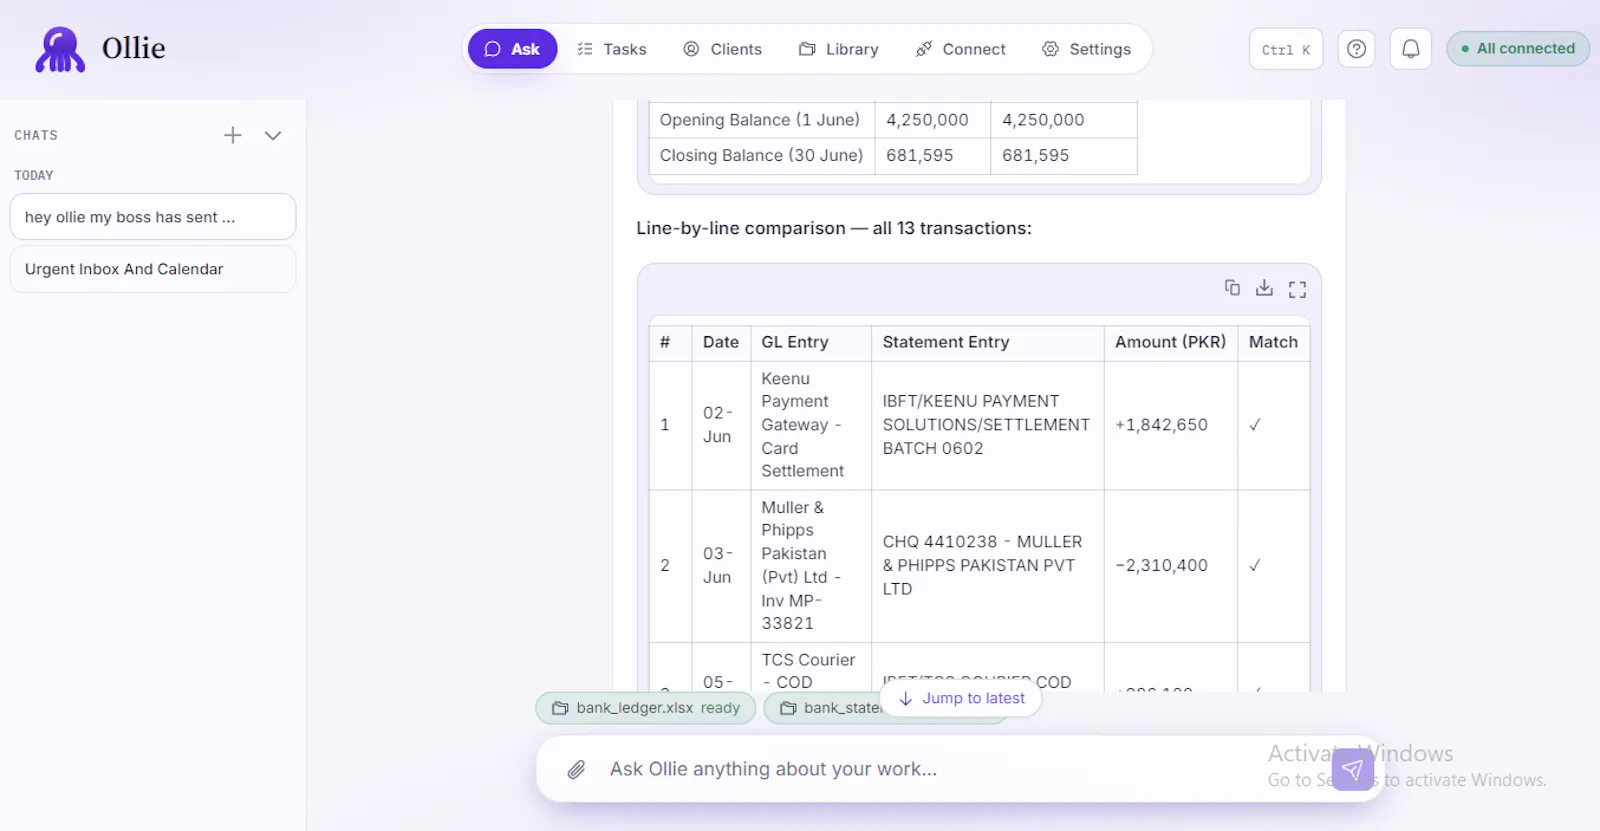Switch to the Tasks tab
This screenshot has height=831, width=1600.
[612, 49]
